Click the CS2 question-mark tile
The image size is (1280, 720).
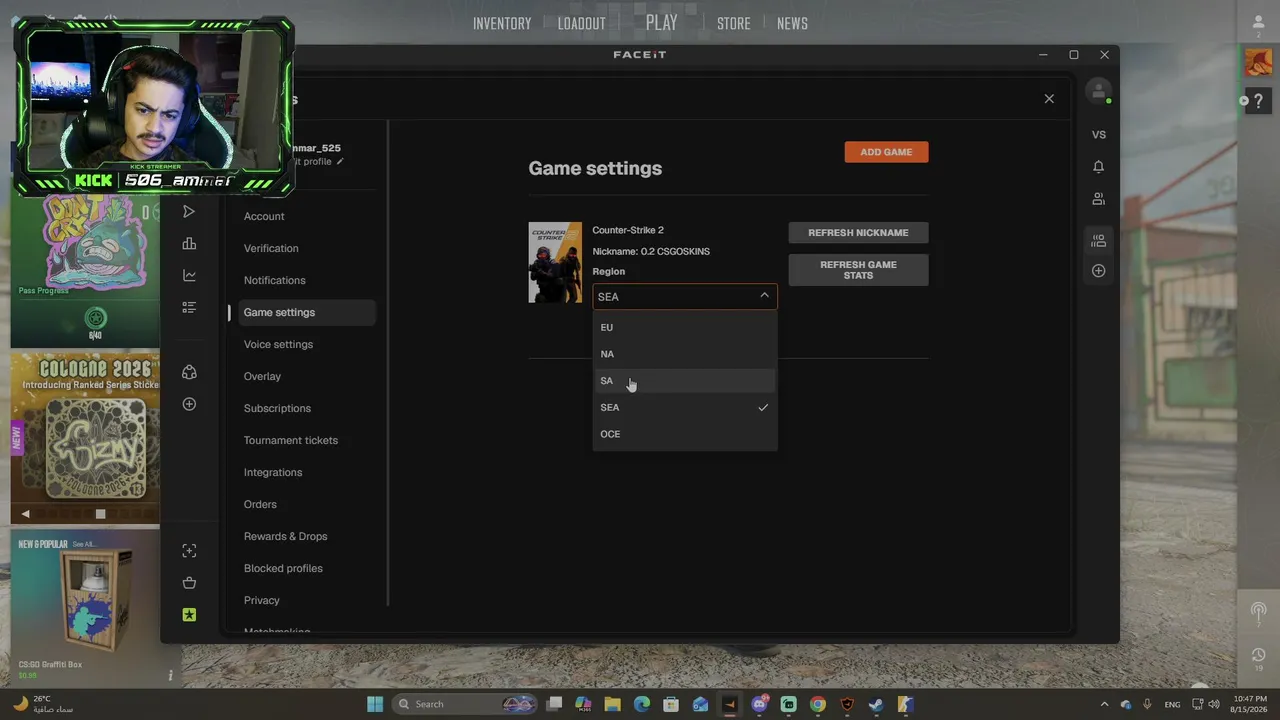click(1258, 100)
